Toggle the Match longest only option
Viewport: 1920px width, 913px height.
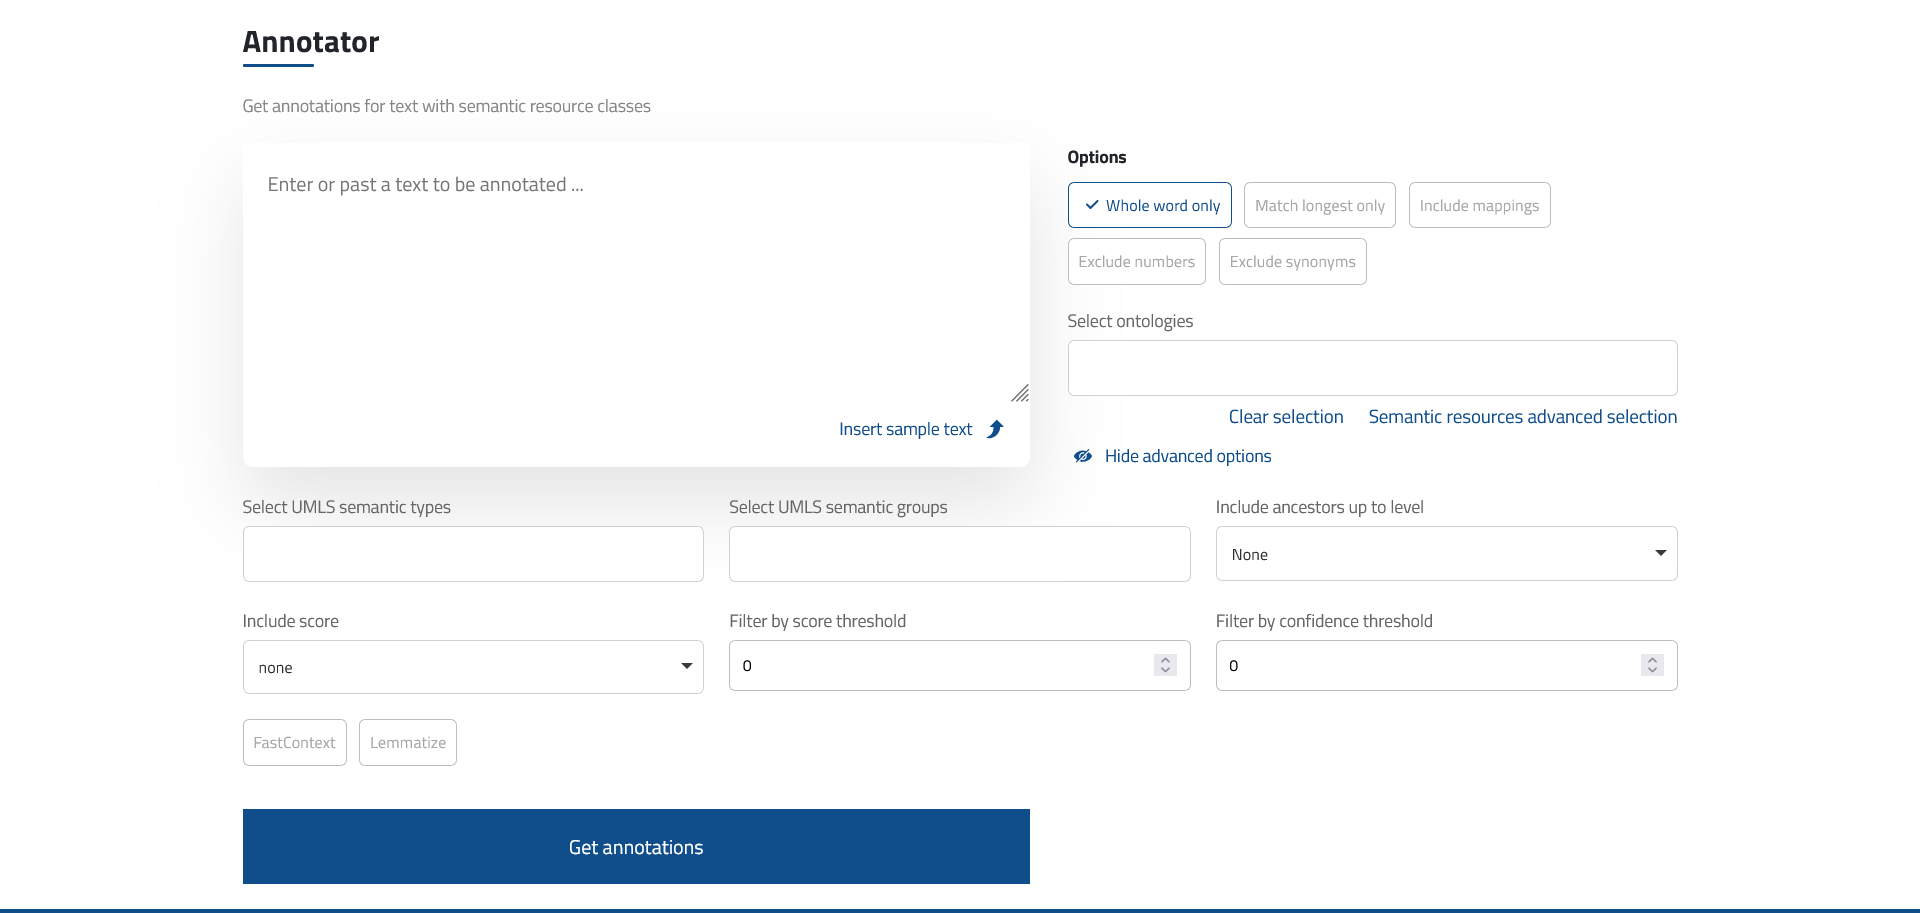[x=1319, y=205]
